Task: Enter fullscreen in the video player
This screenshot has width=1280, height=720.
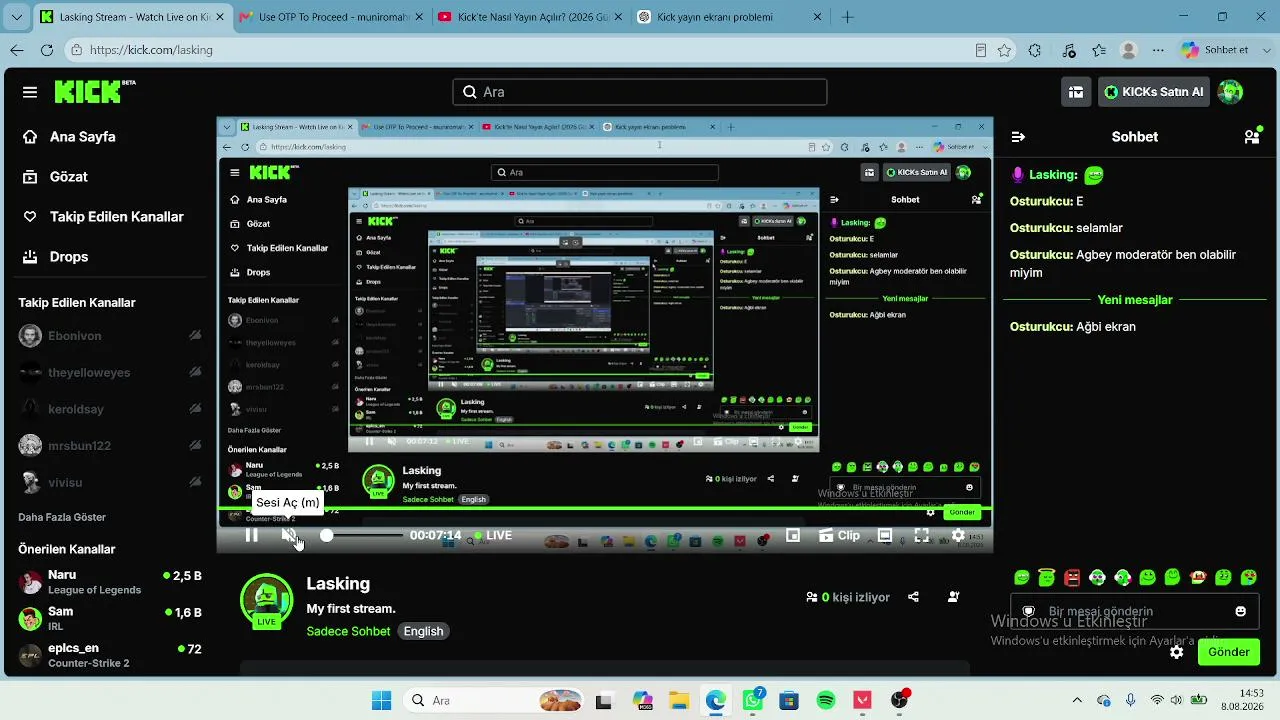Action: tap(922, 536)
